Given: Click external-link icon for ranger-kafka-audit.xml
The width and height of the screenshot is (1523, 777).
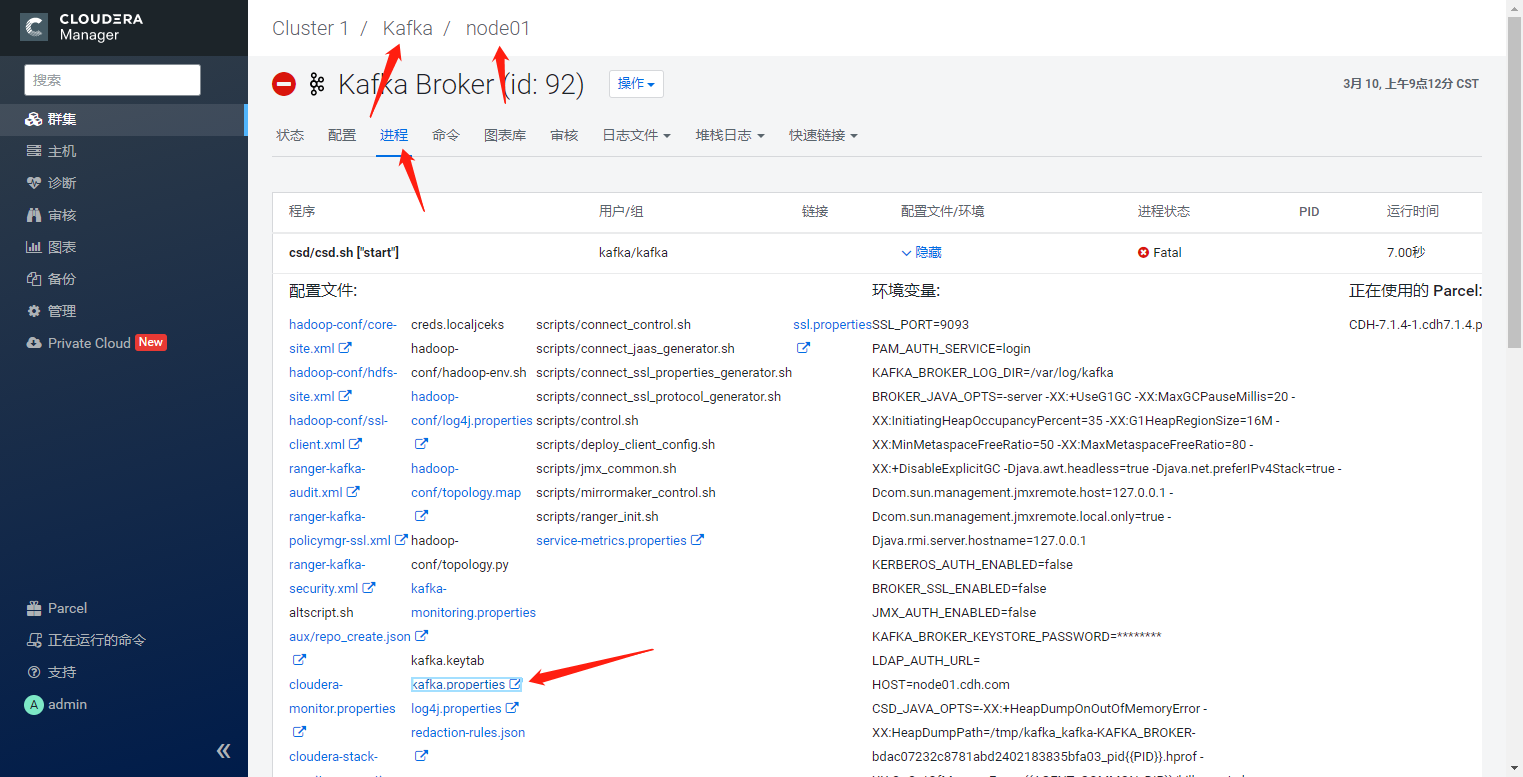Looking at the screenshot, I should [353, 492].
